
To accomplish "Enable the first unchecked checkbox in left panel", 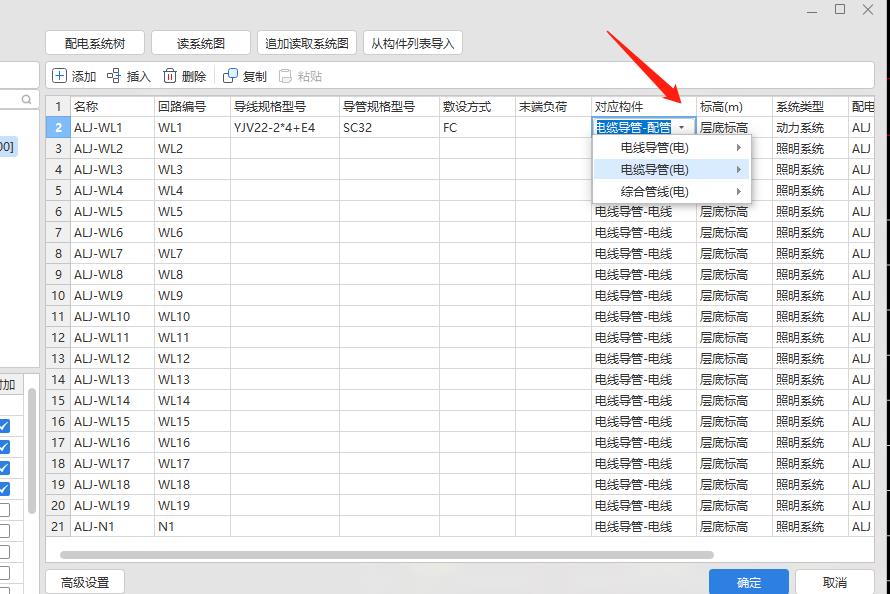I will click(x=4, y=510).
